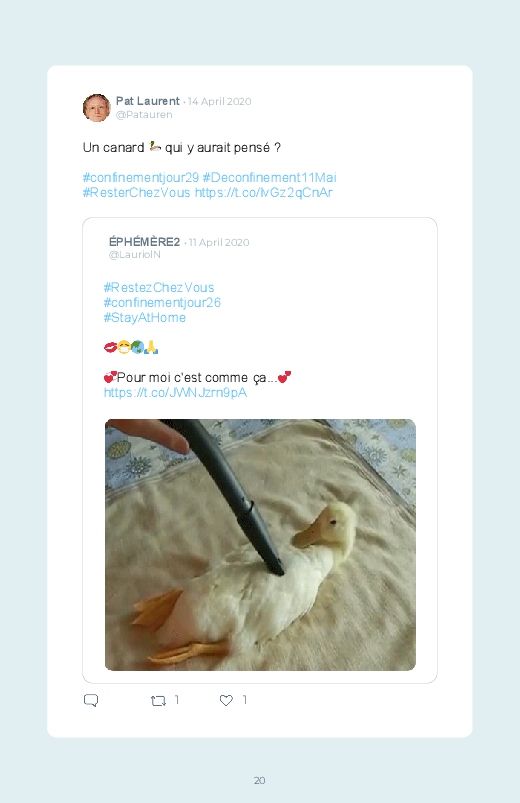Open the duck video thumbnail
This screenshot has width=520, height=803.
point(260,545)
